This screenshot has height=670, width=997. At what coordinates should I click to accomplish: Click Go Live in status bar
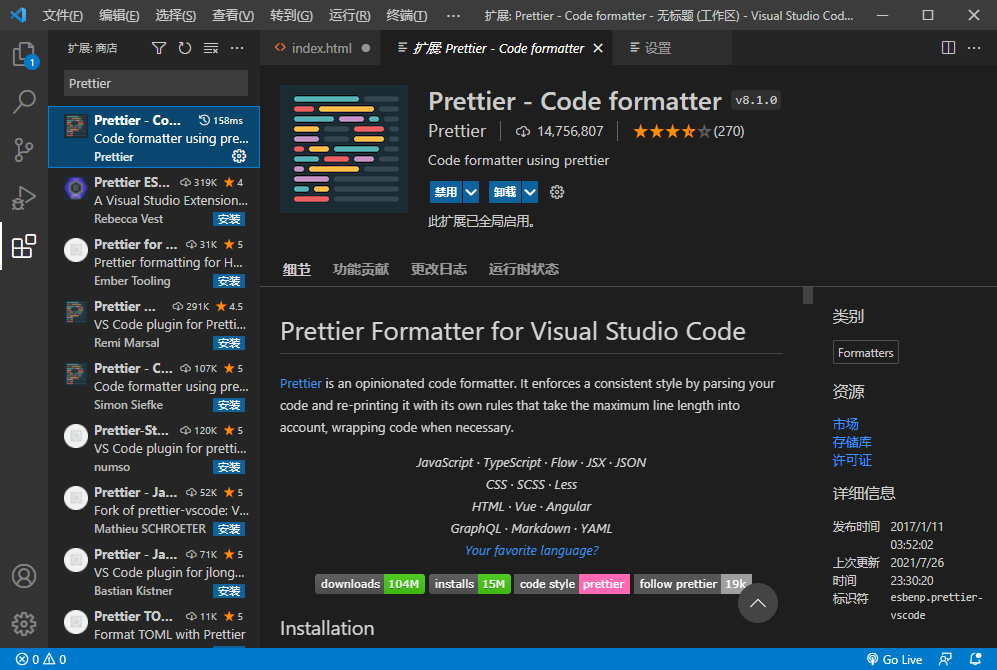point(894,659)
